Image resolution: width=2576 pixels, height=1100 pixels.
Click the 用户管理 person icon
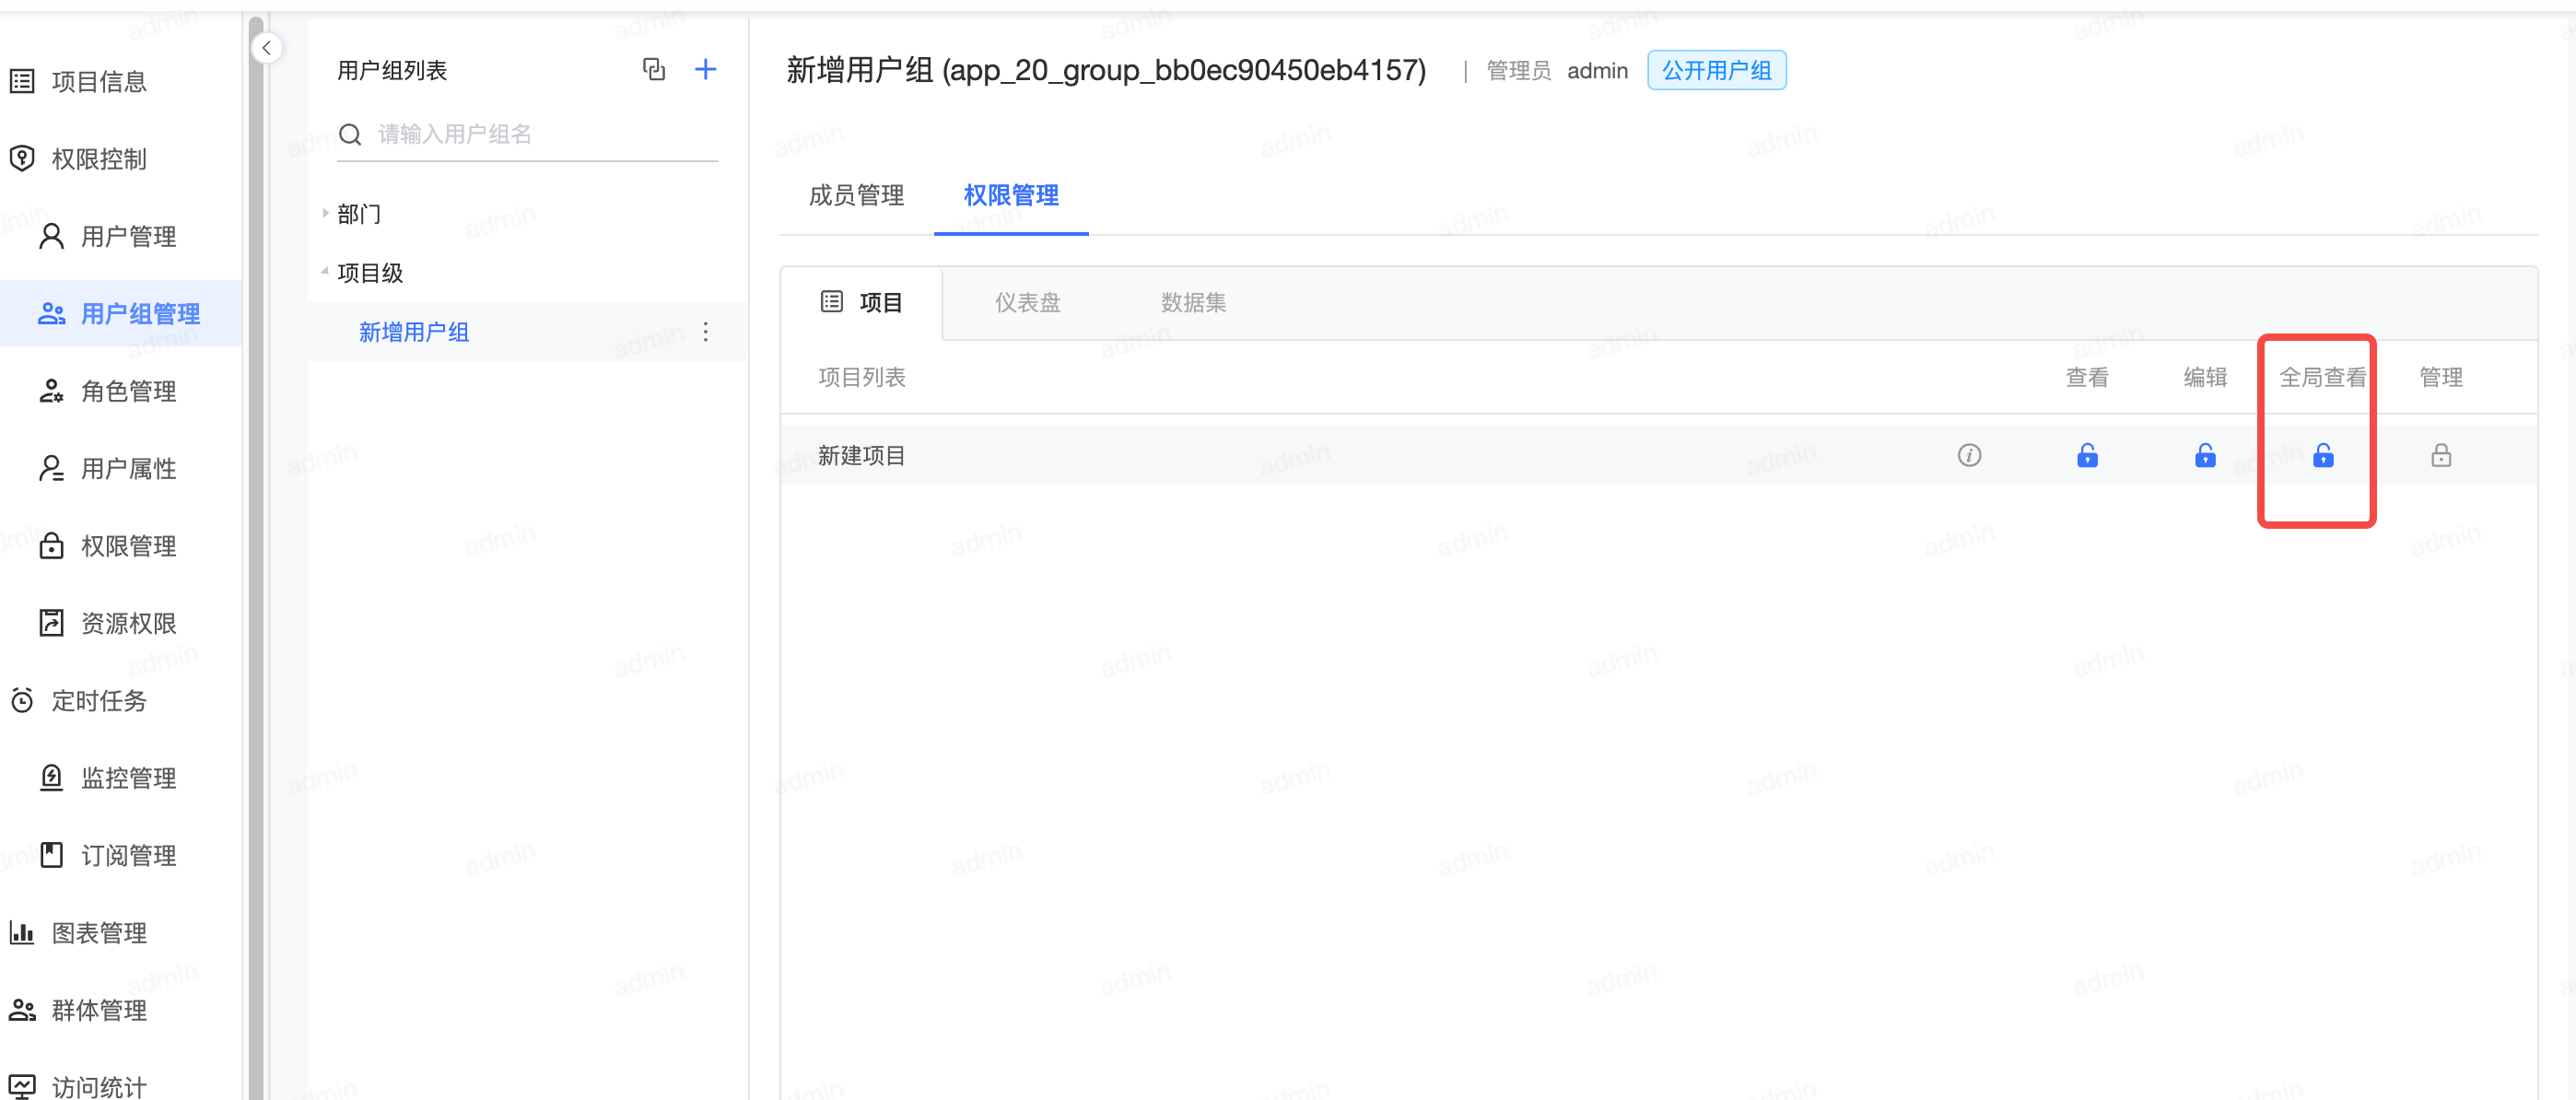coord(51,236)
